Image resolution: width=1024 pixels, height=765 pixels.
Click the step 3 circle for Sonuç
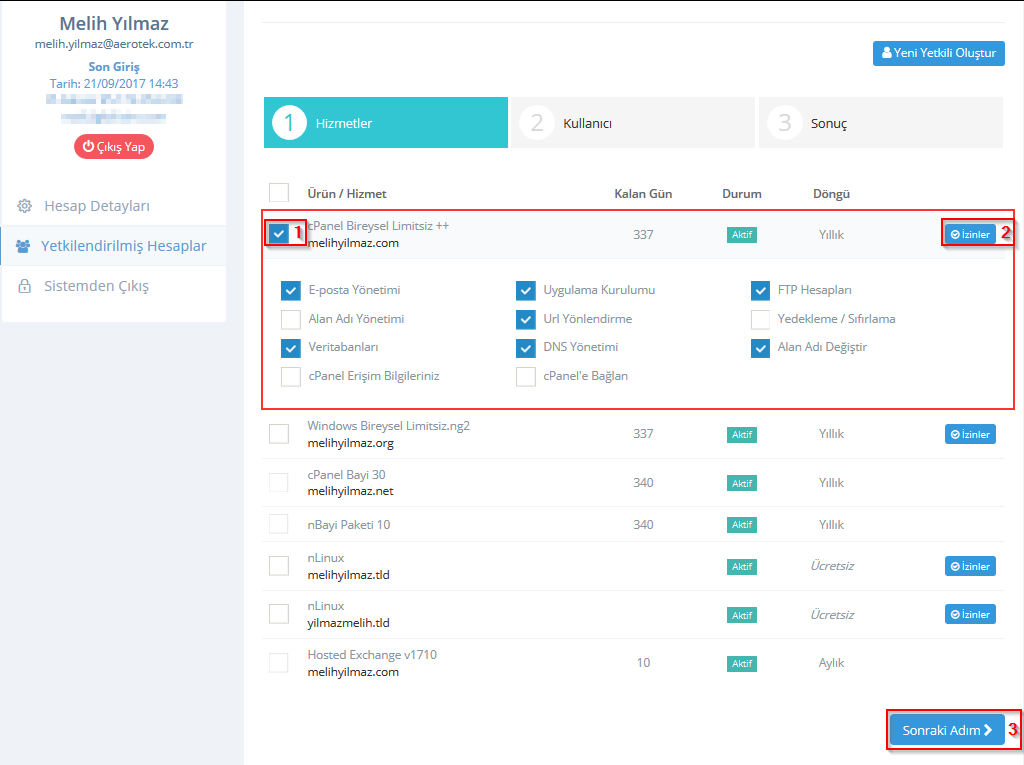[784, 123]
